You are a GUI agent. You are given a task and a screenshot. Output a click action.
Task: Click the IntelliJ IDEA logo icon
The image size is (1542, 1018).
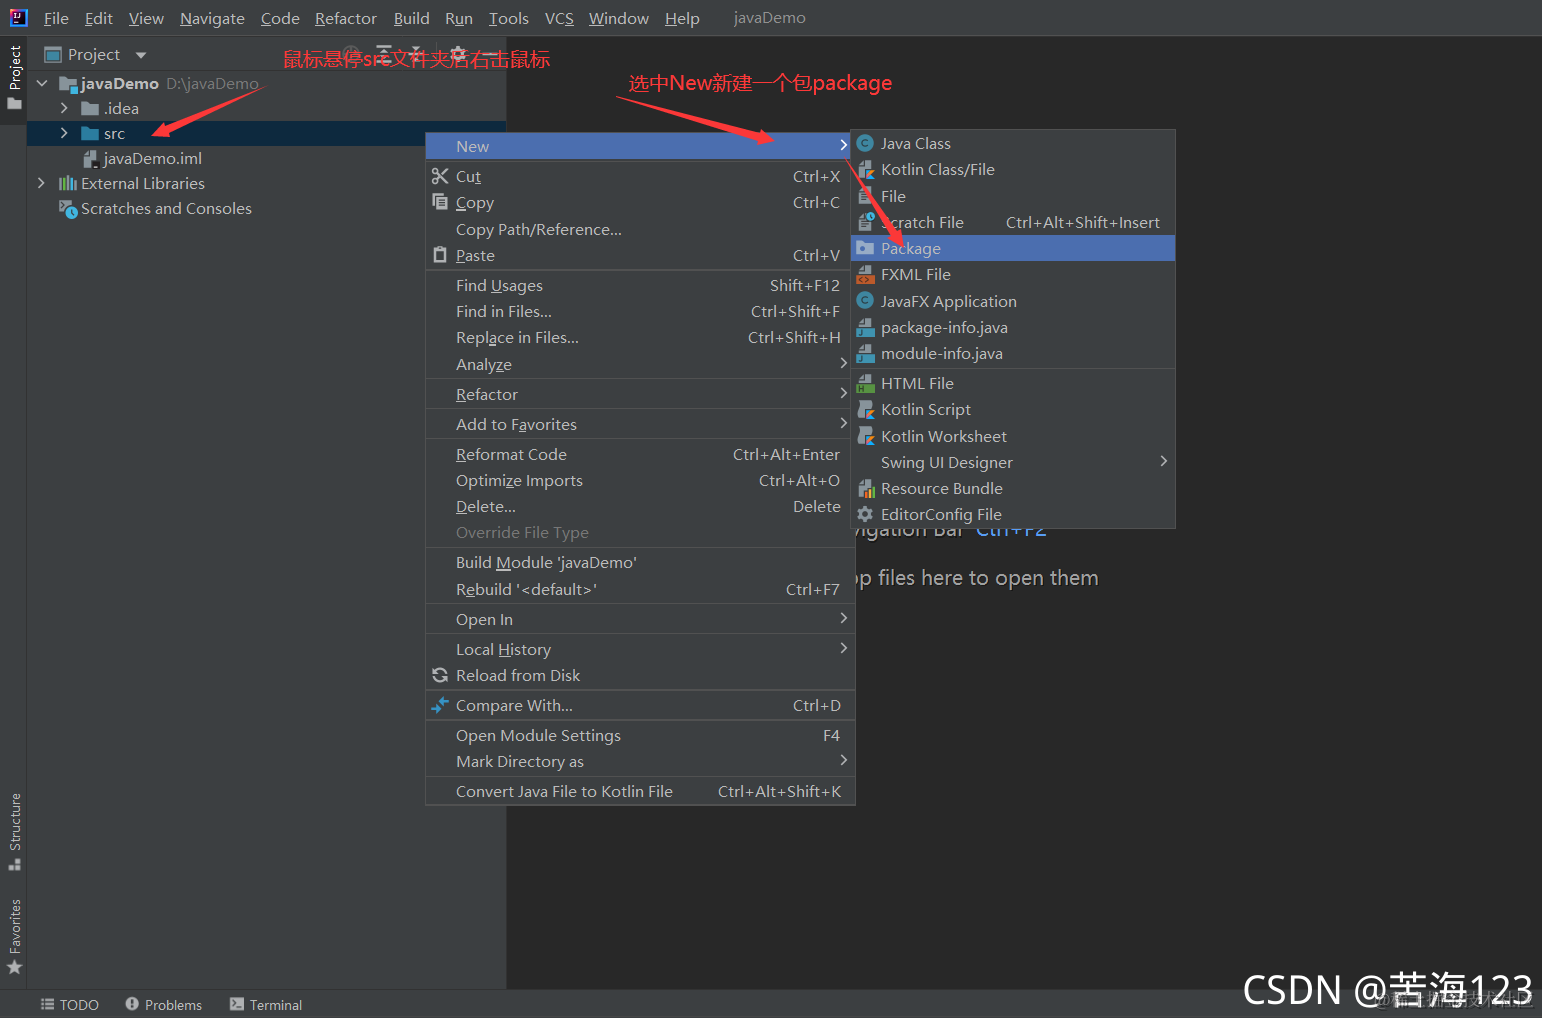pyautogui.click(x=18, y=17)
